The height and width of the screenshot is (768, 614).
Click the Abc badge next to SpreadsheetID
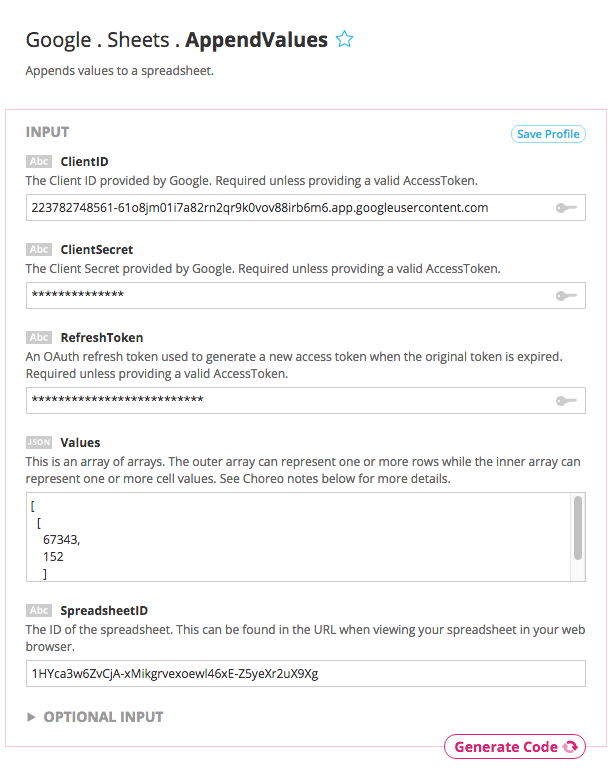point(39,610)
